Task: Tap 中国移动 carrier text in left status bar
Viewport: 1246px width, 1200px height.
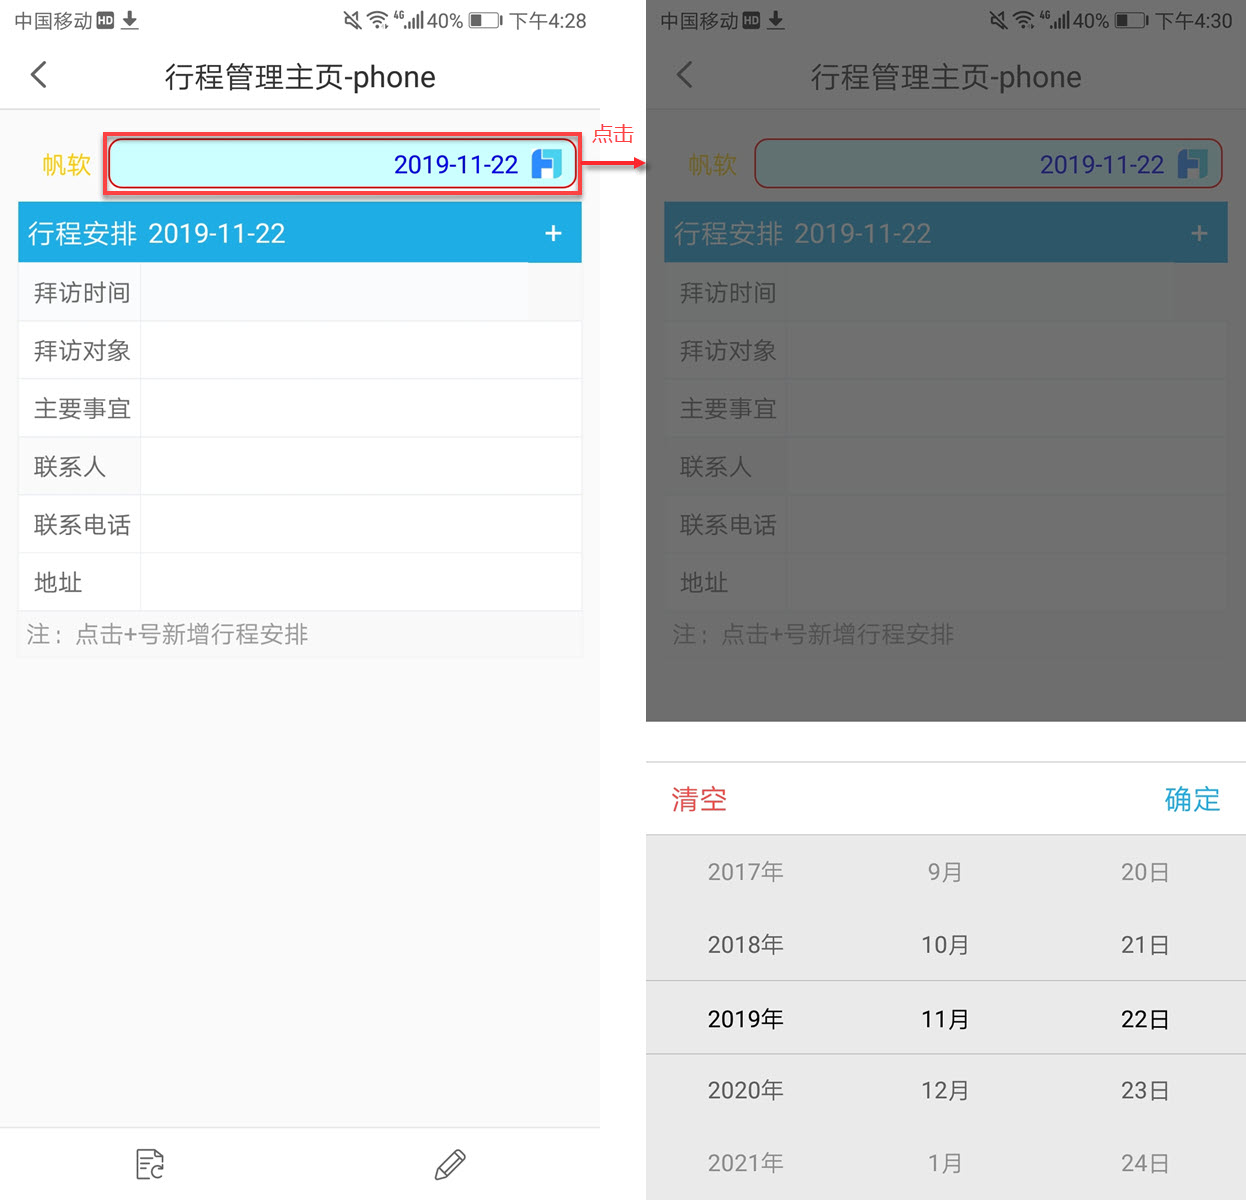Action: [x=53, y=20]
